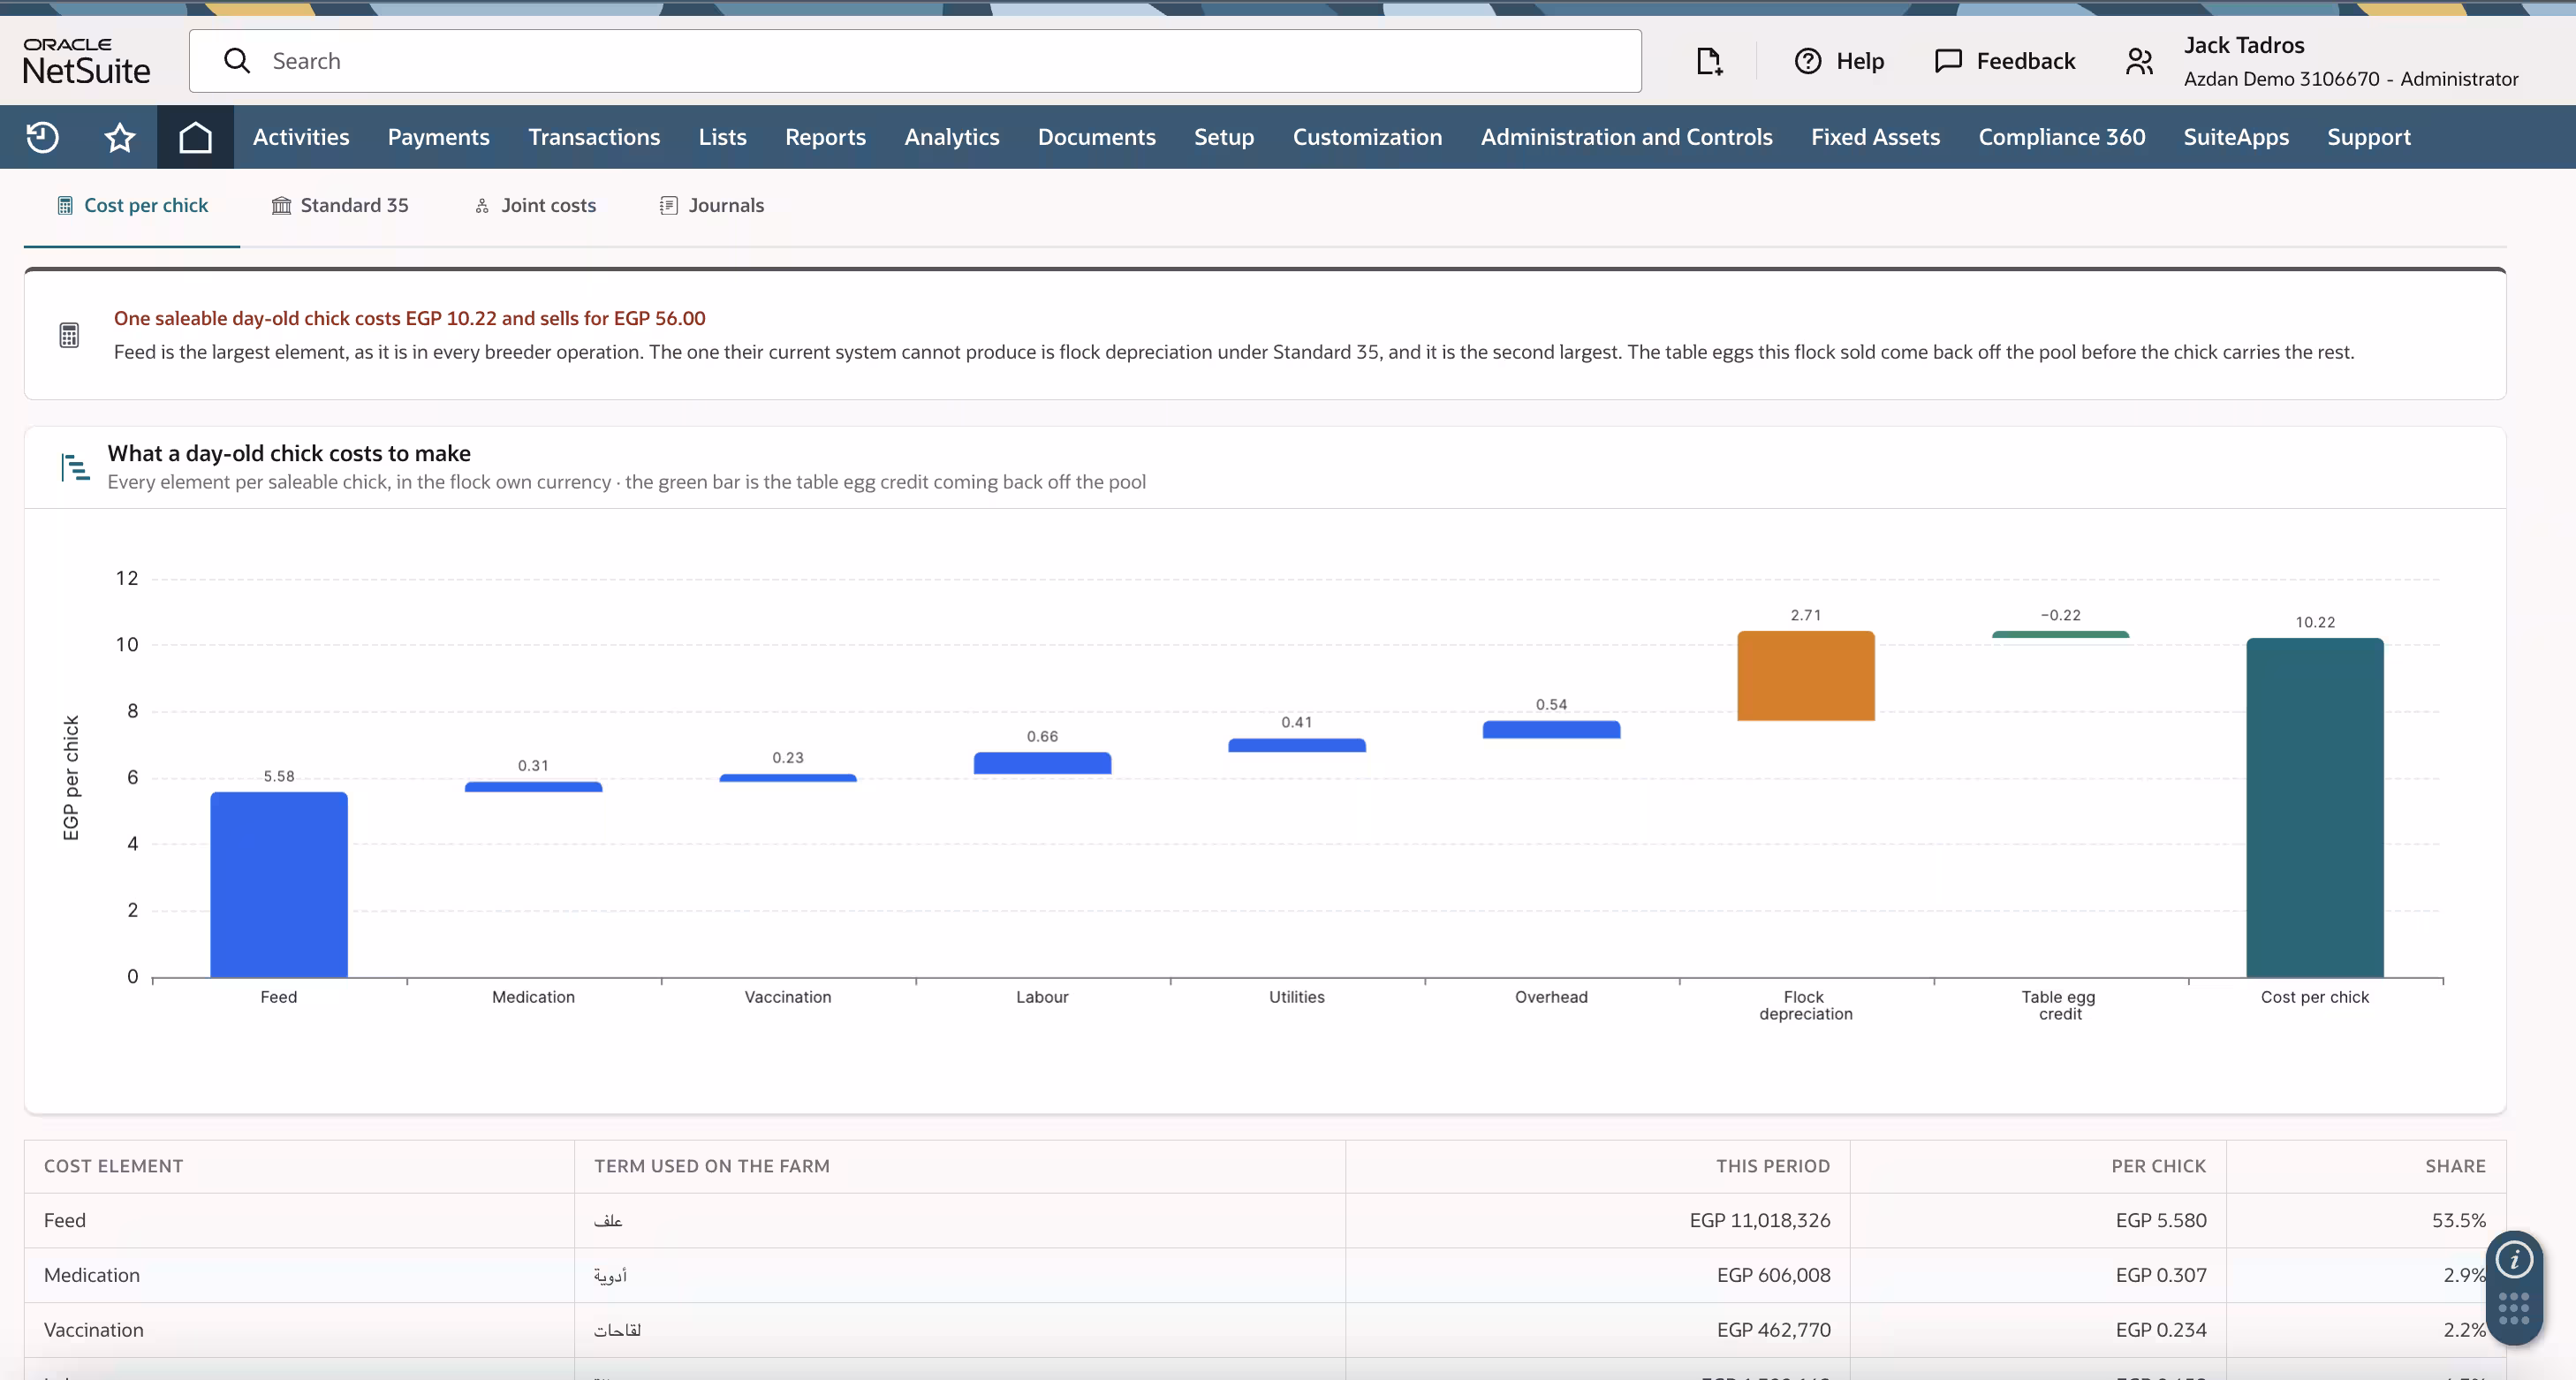2576x1380 pixels.
Task: Click the THIS PERIOD column header
Action: (1773, 1166)
